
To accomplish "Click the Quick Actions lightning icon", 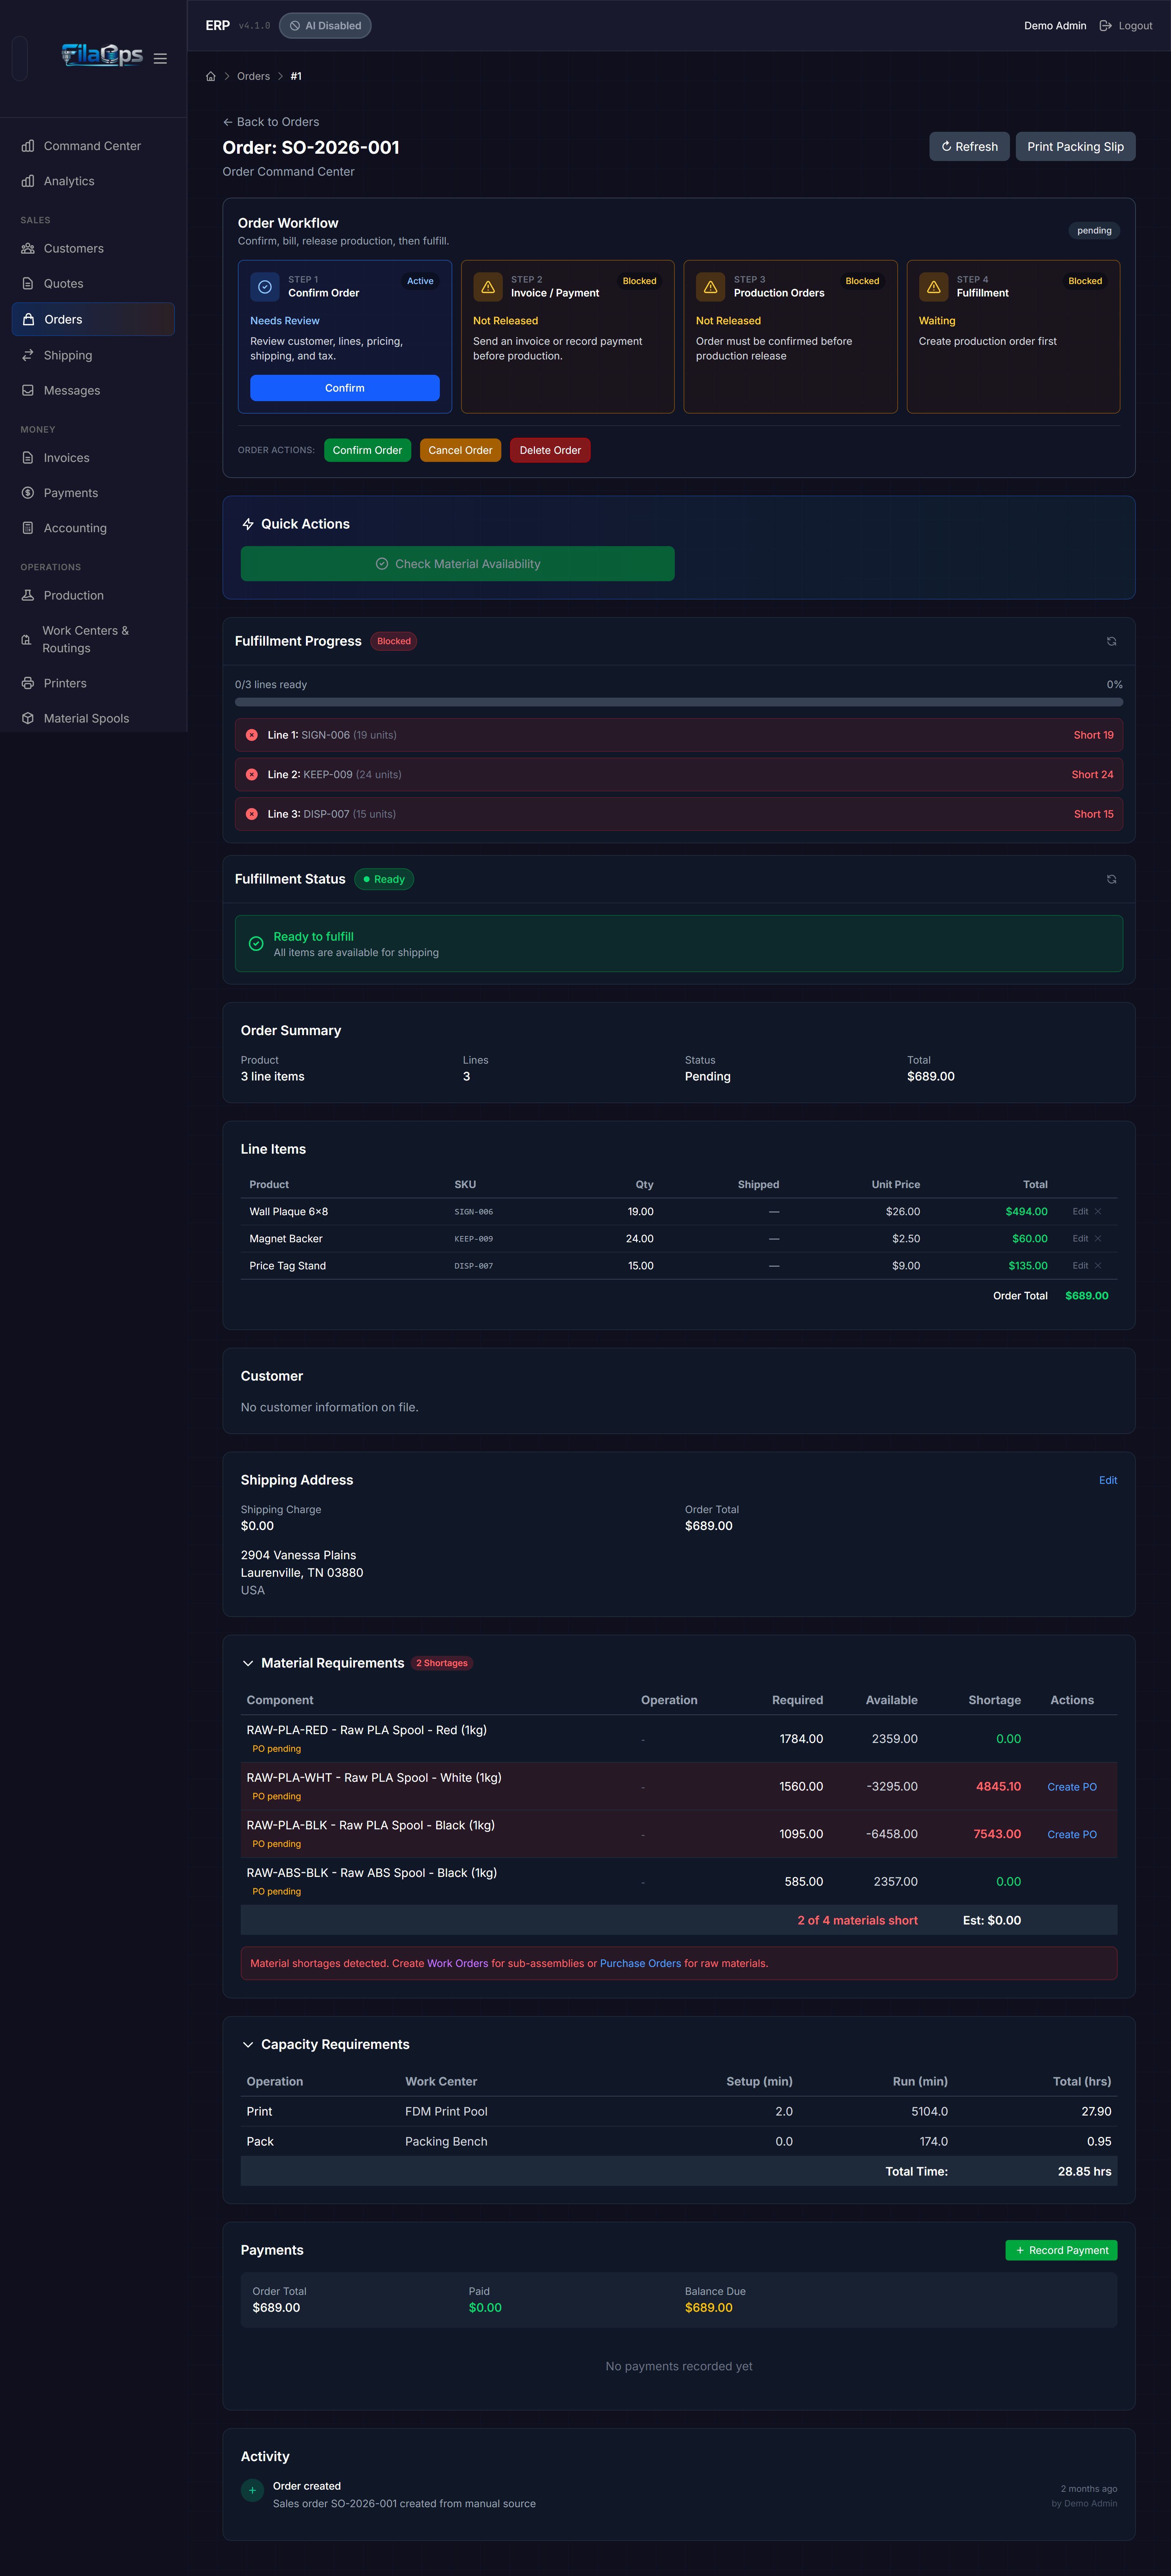I will [x=248, y=524].
